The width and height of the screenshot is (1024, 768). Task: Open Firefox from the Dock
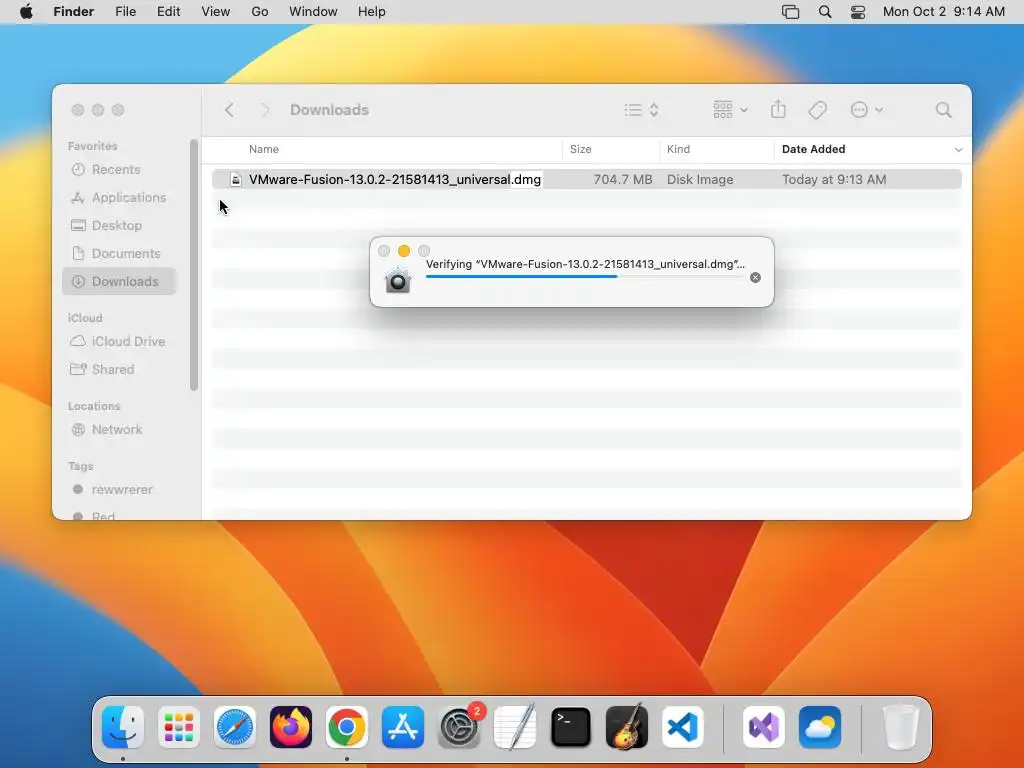coord(291,728)
